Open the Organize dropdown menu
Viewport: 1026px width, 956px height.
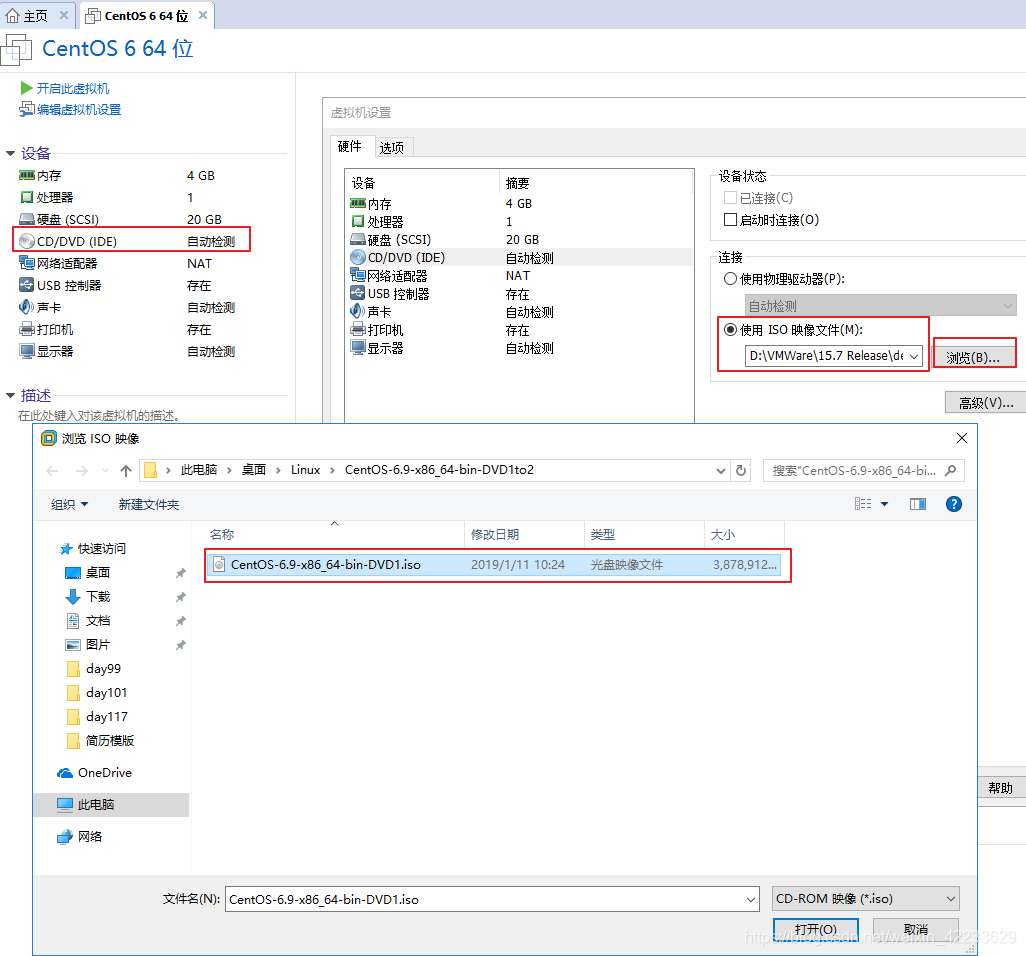point(69,505)
